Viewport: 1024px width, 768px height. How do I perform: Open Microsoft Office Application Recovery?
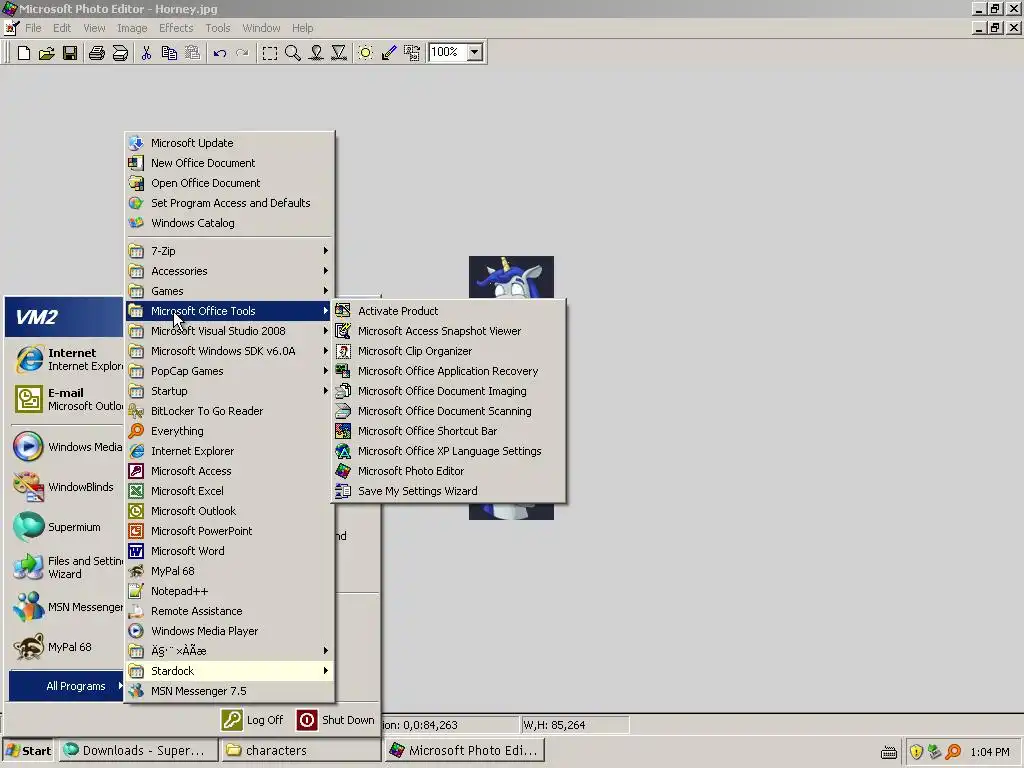pyautogui.click(x=449, y=371)
